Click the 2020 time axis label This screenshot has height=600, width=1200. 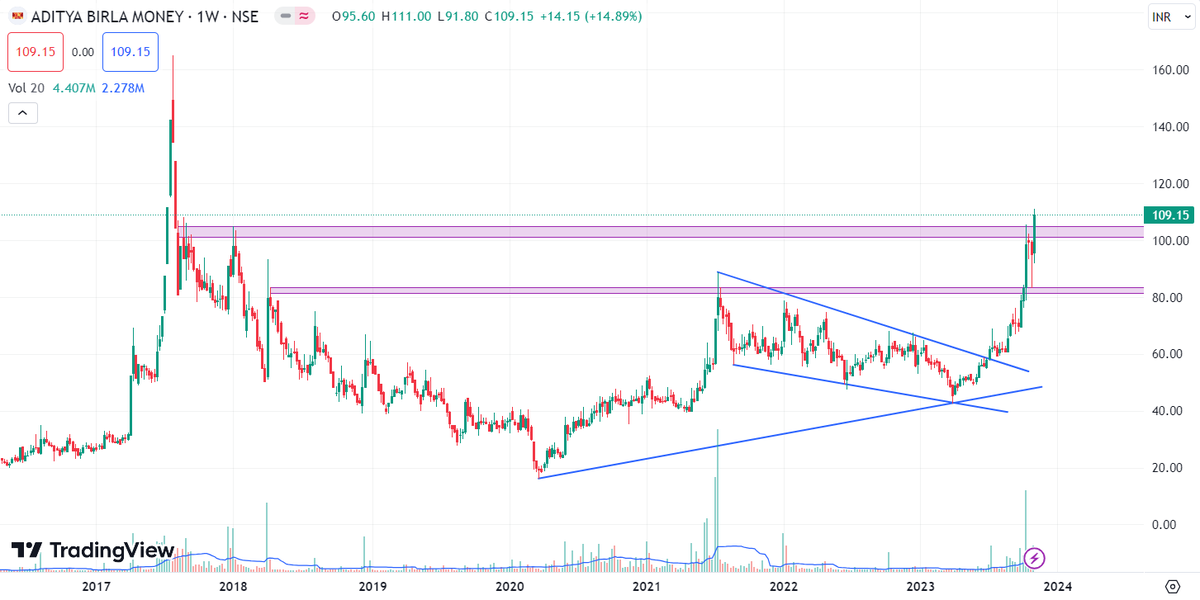(509, 586)
